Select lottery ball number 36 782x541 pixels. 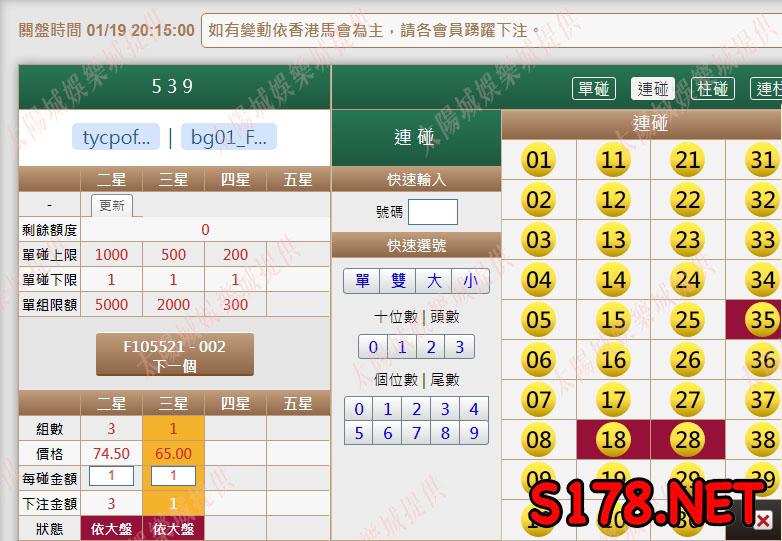[763, 360]
